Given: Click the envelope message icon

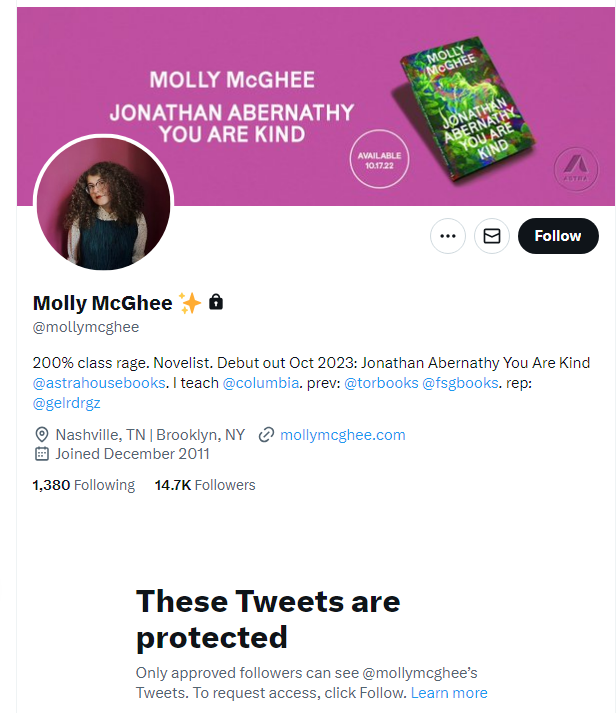Looking at the screenshot, I should [x=492, y=236].
